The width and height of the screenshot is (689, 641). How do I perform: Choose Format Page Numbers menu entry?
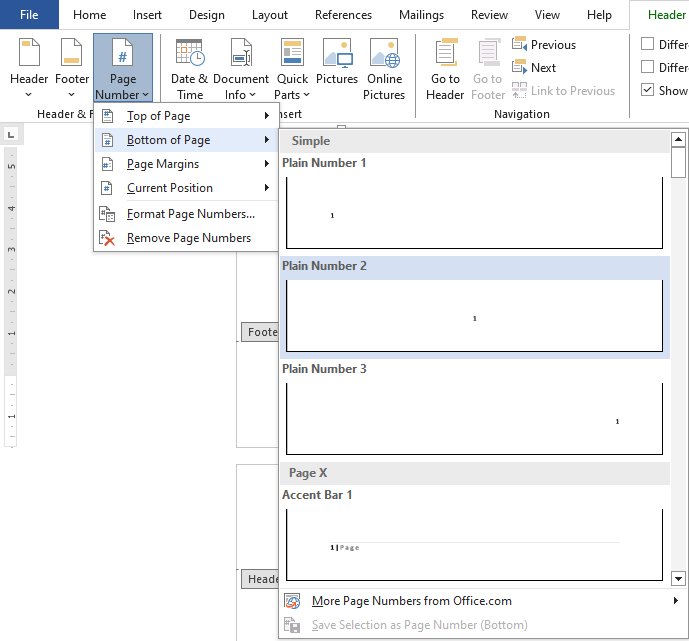[x=186, y=214]
